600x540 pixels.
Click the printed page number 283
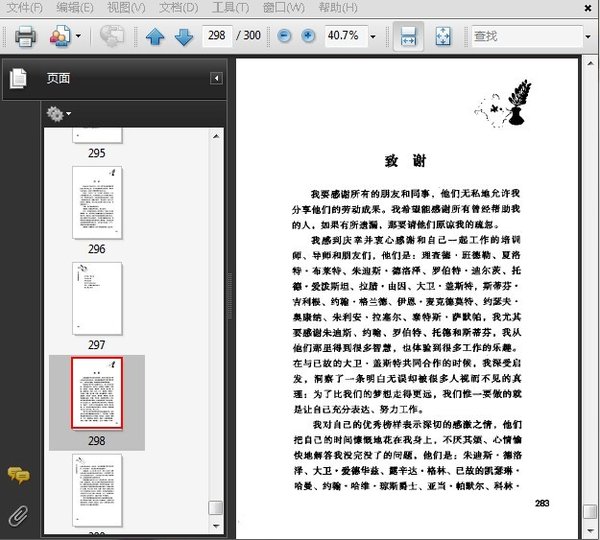pyautogui.click(x=542, y=503)
